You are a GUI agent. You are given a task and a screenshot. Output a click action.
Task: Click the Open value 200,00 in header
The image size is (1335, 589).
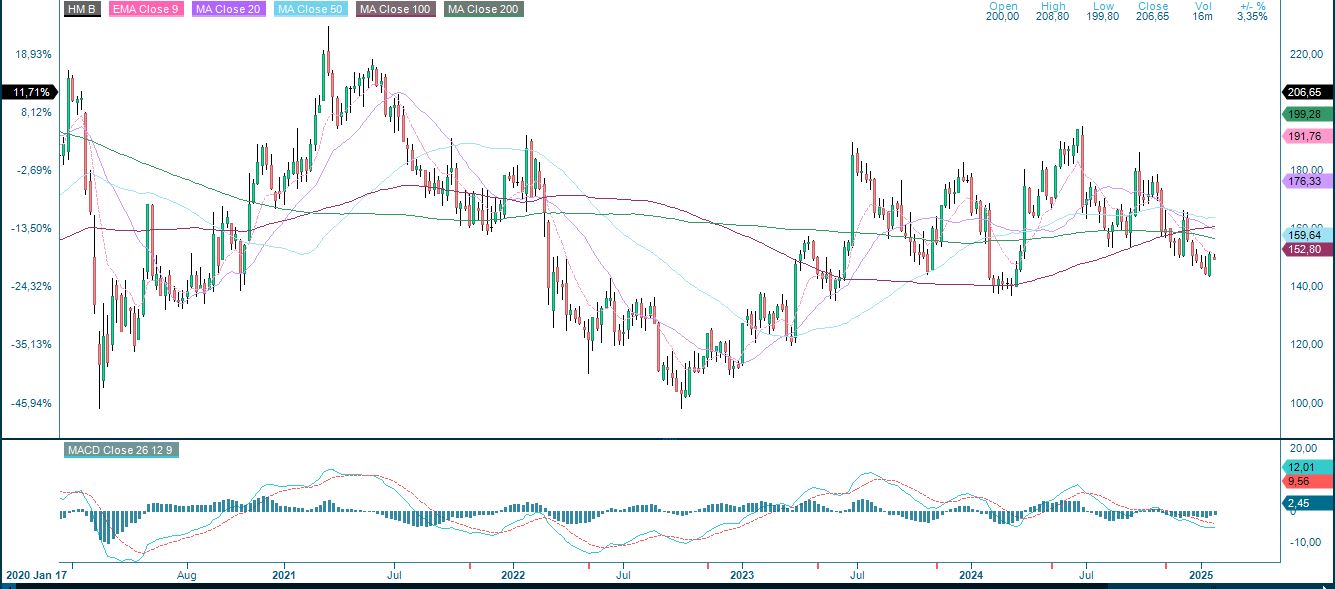tap(1002, 17)
